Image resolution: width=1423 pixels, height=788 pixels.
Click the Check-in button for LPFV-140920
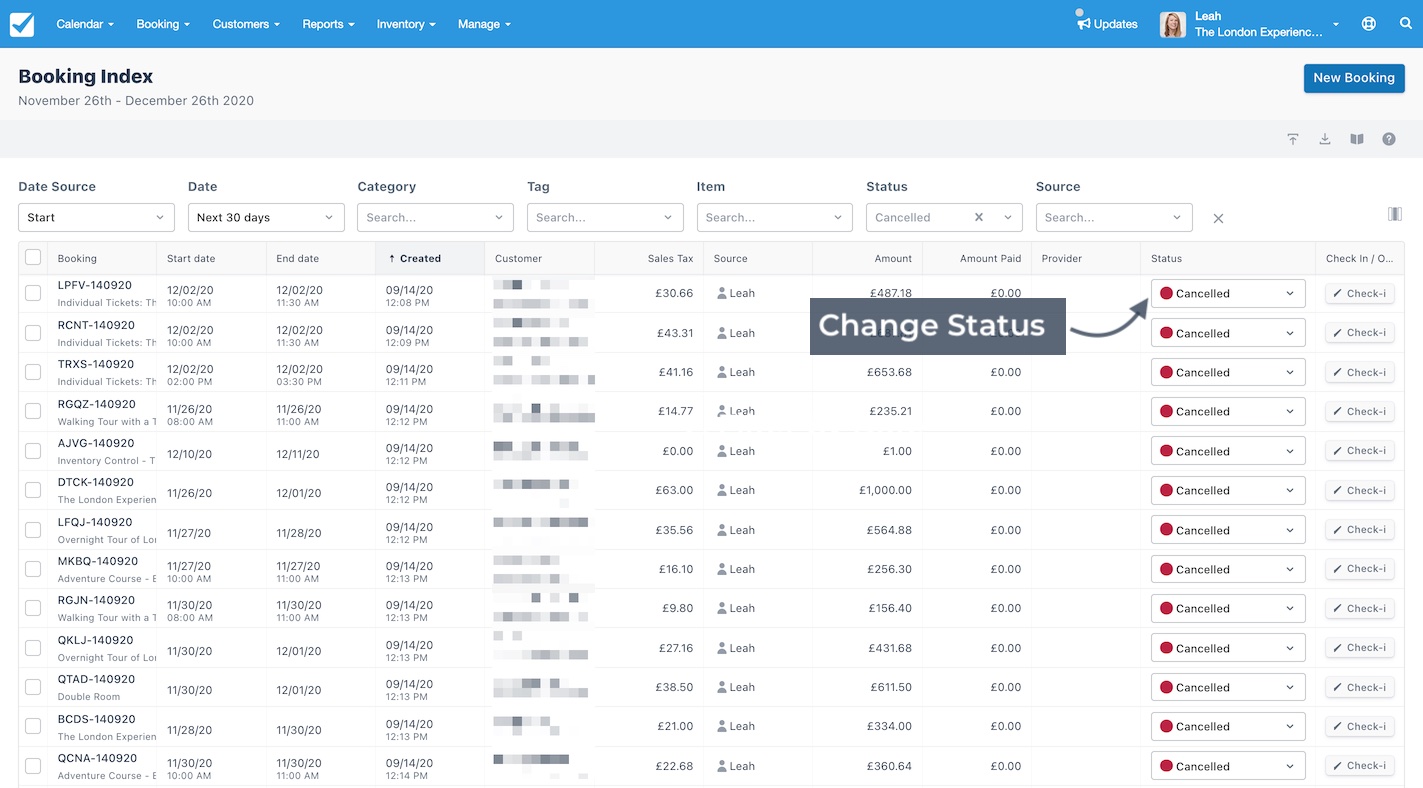coord(1360,293)
